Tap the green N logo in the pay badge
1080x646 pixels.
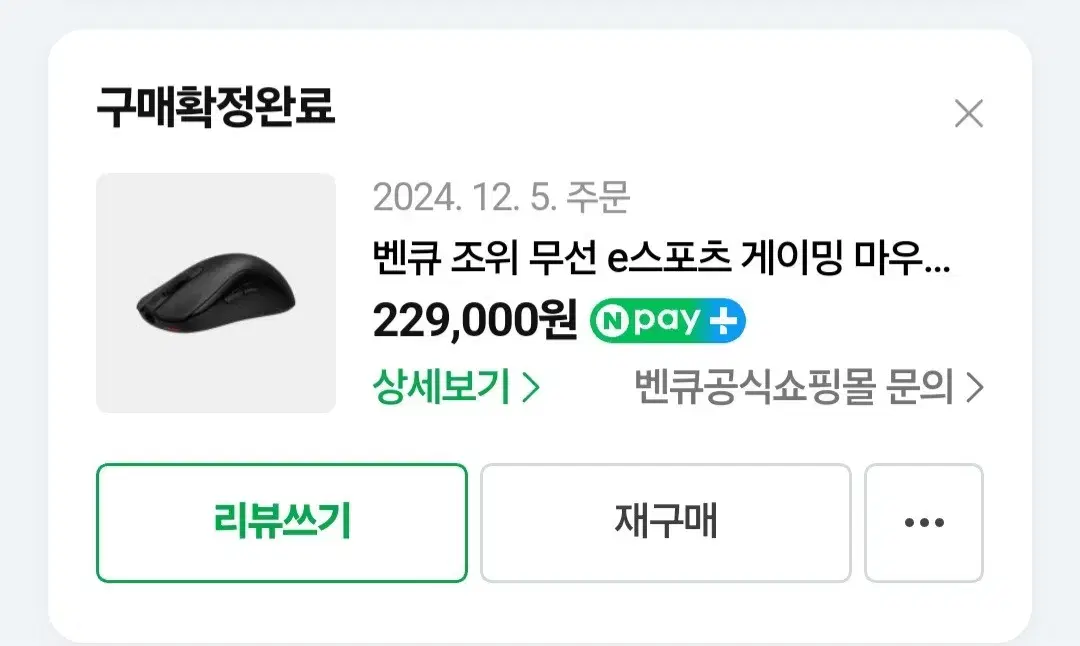pos(612,322)
